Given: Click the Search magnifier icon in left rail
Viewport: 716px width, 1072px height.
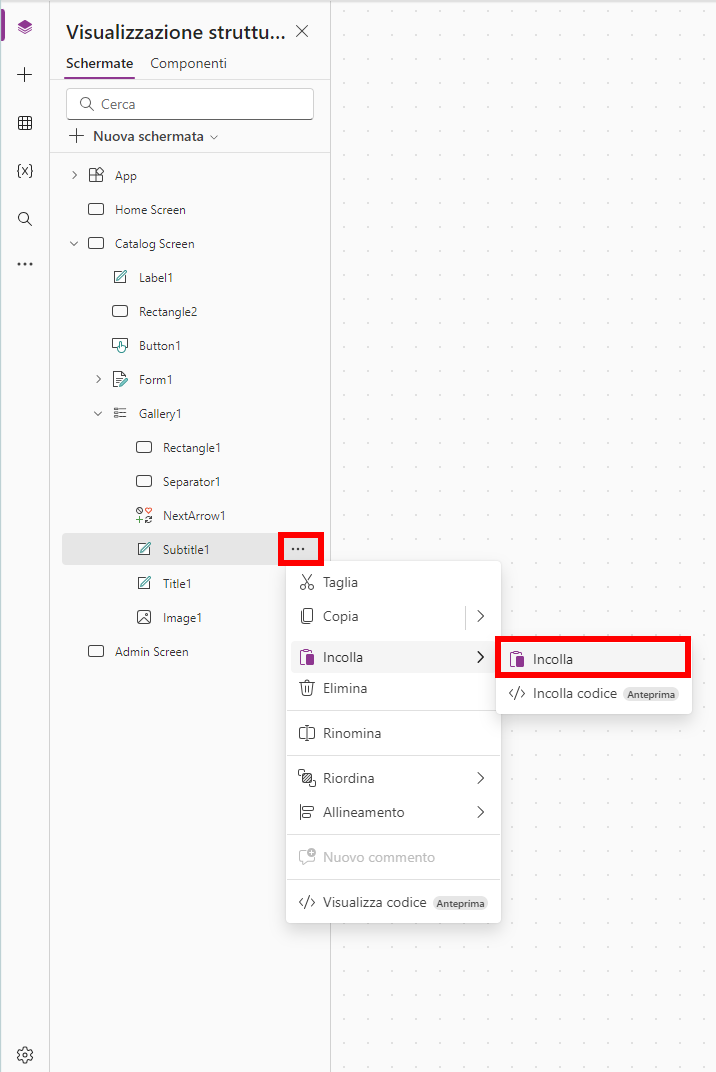Looking at the screenshot, I should pos(25,219).
